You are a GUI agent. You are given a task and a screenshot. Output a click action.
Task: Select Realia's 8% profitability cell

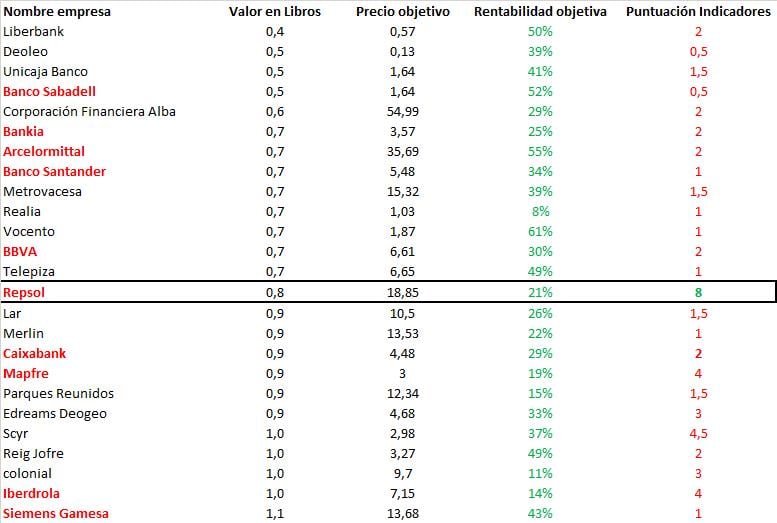[x=541, y=212]
